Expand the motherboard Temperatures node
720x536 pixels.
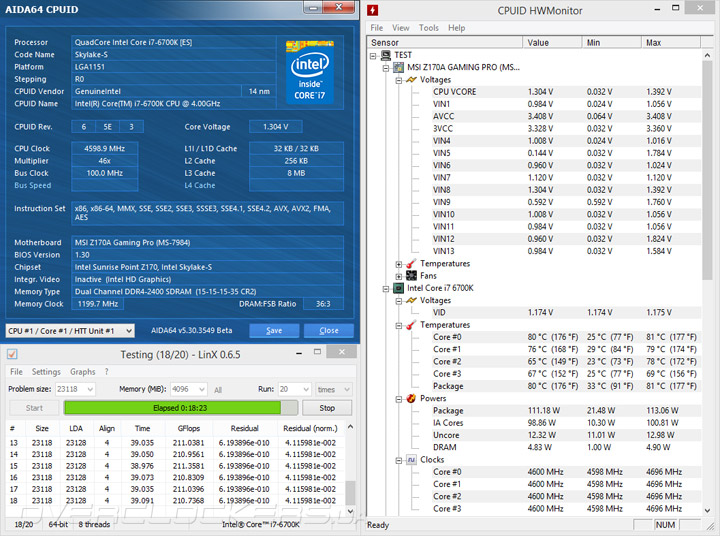click(x=399, y=264)
